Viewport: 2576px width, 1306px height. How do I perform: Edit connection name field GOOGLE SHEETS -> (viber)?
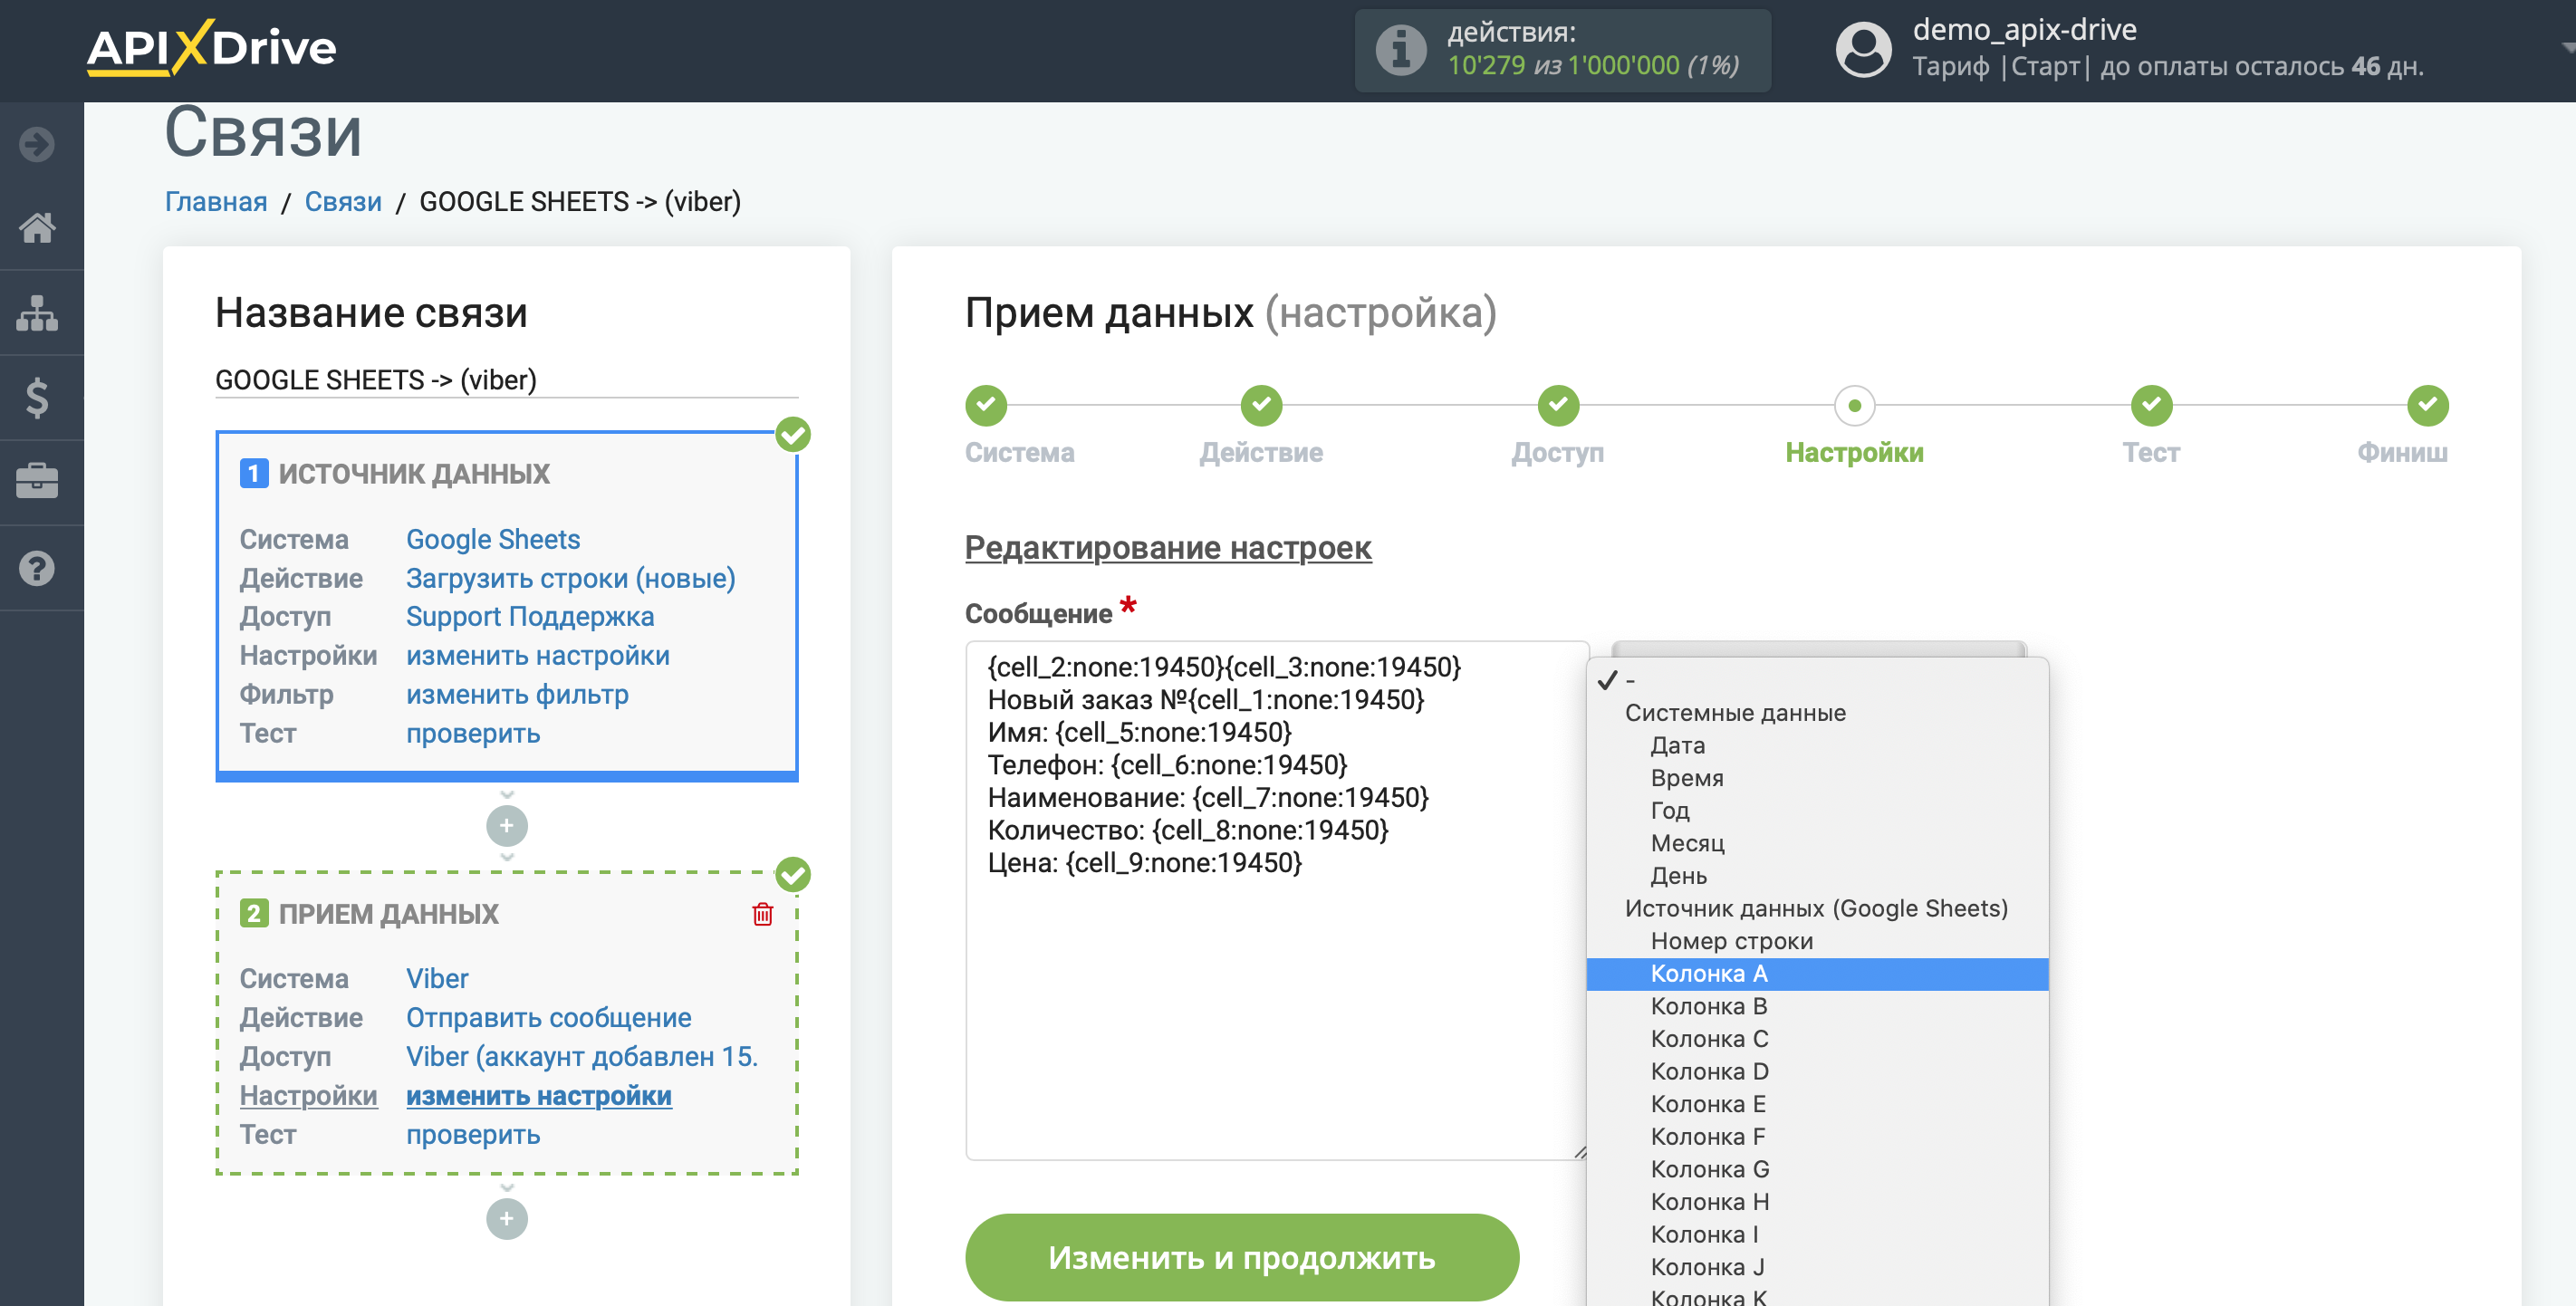[506, 380]
